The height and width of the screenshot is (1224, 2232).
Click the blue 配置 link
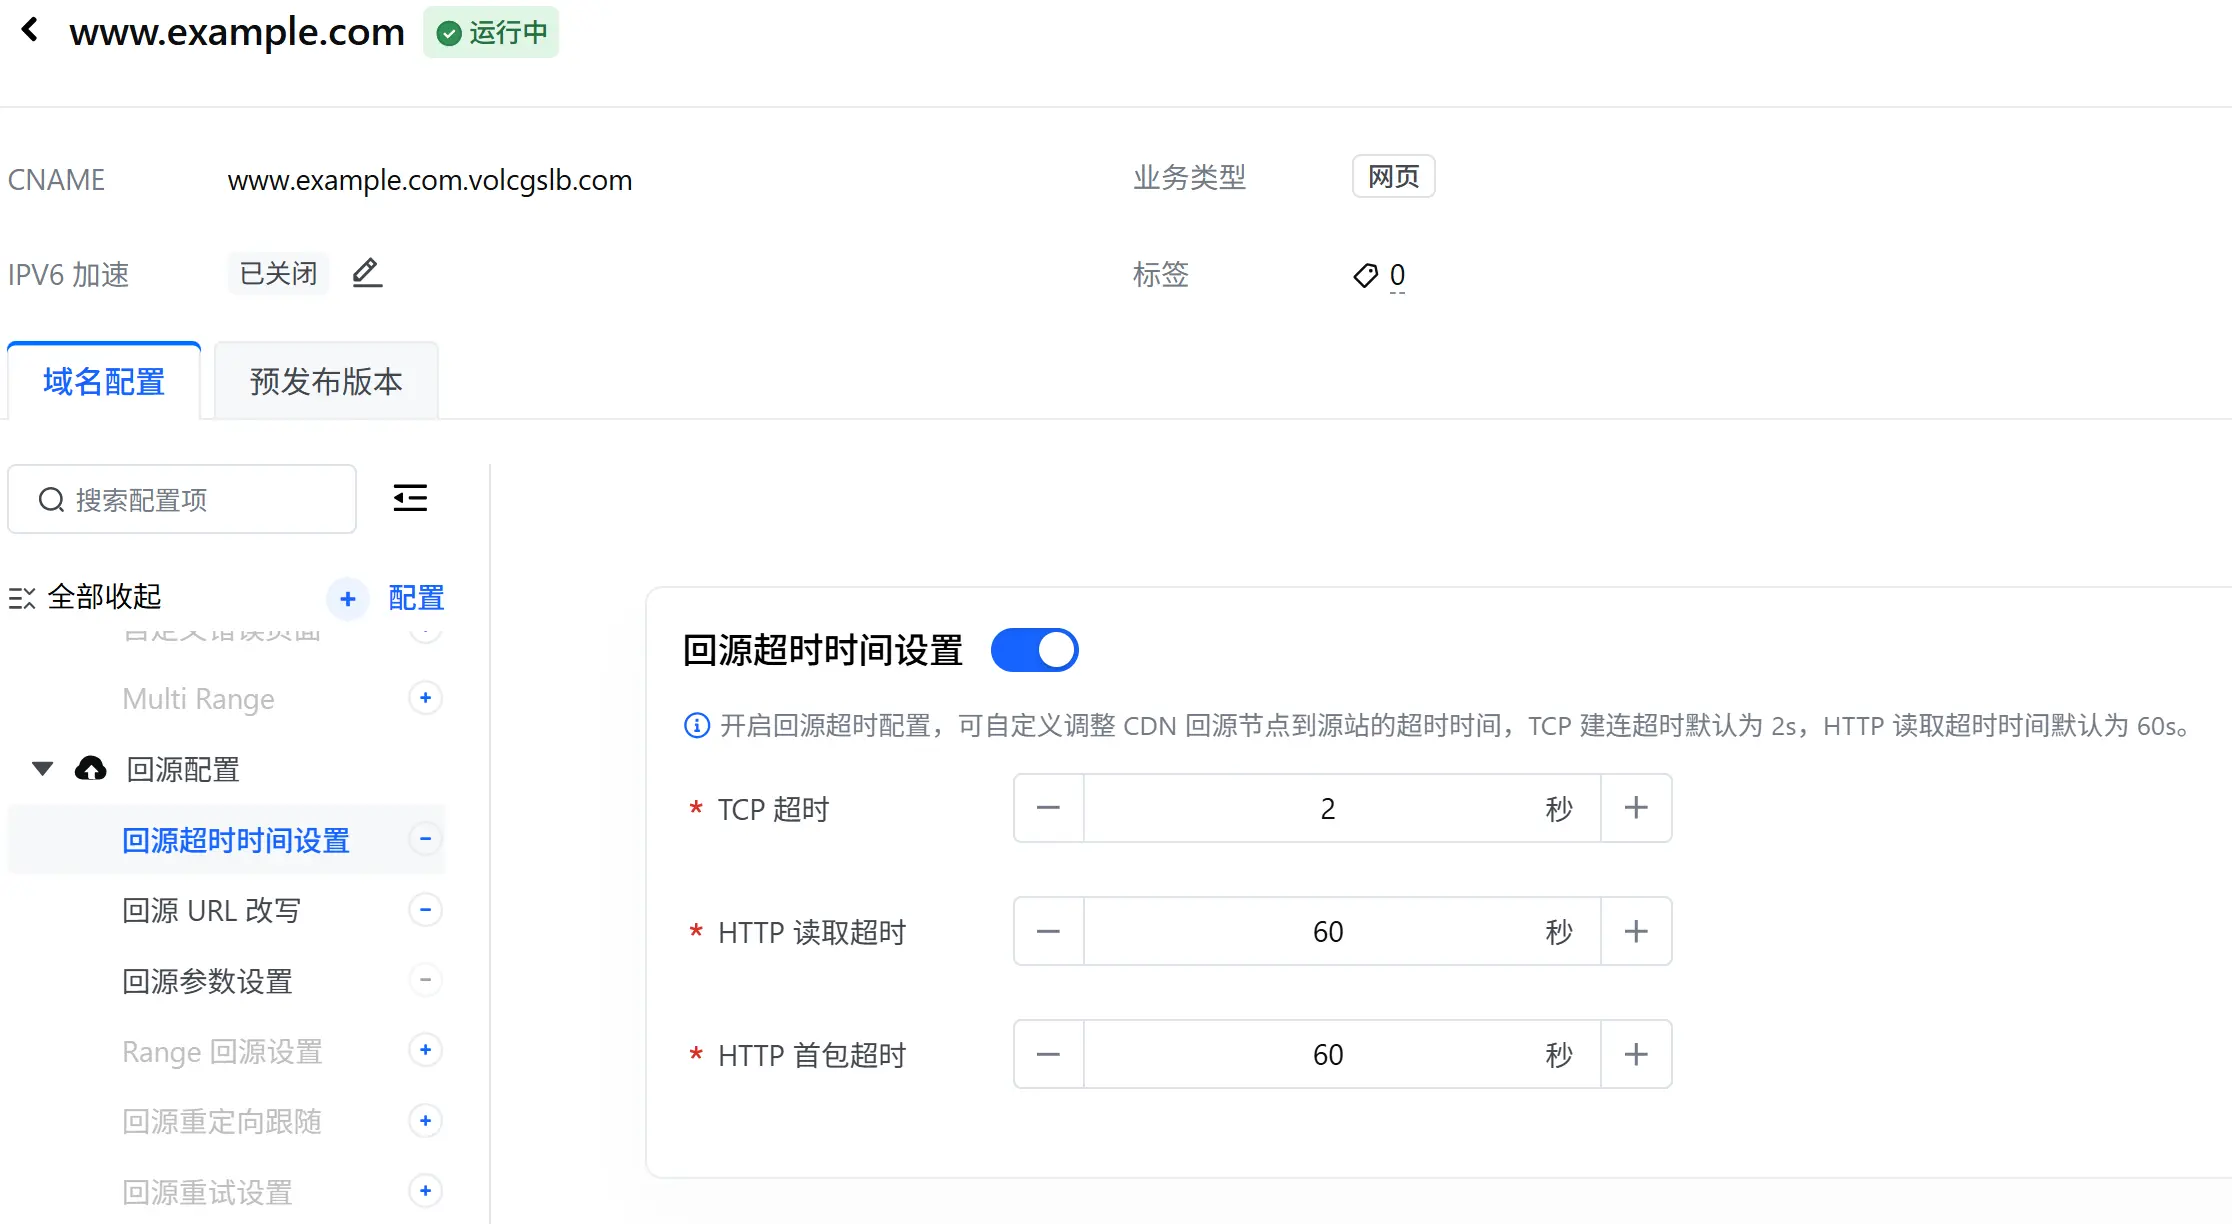click(416, 598)
